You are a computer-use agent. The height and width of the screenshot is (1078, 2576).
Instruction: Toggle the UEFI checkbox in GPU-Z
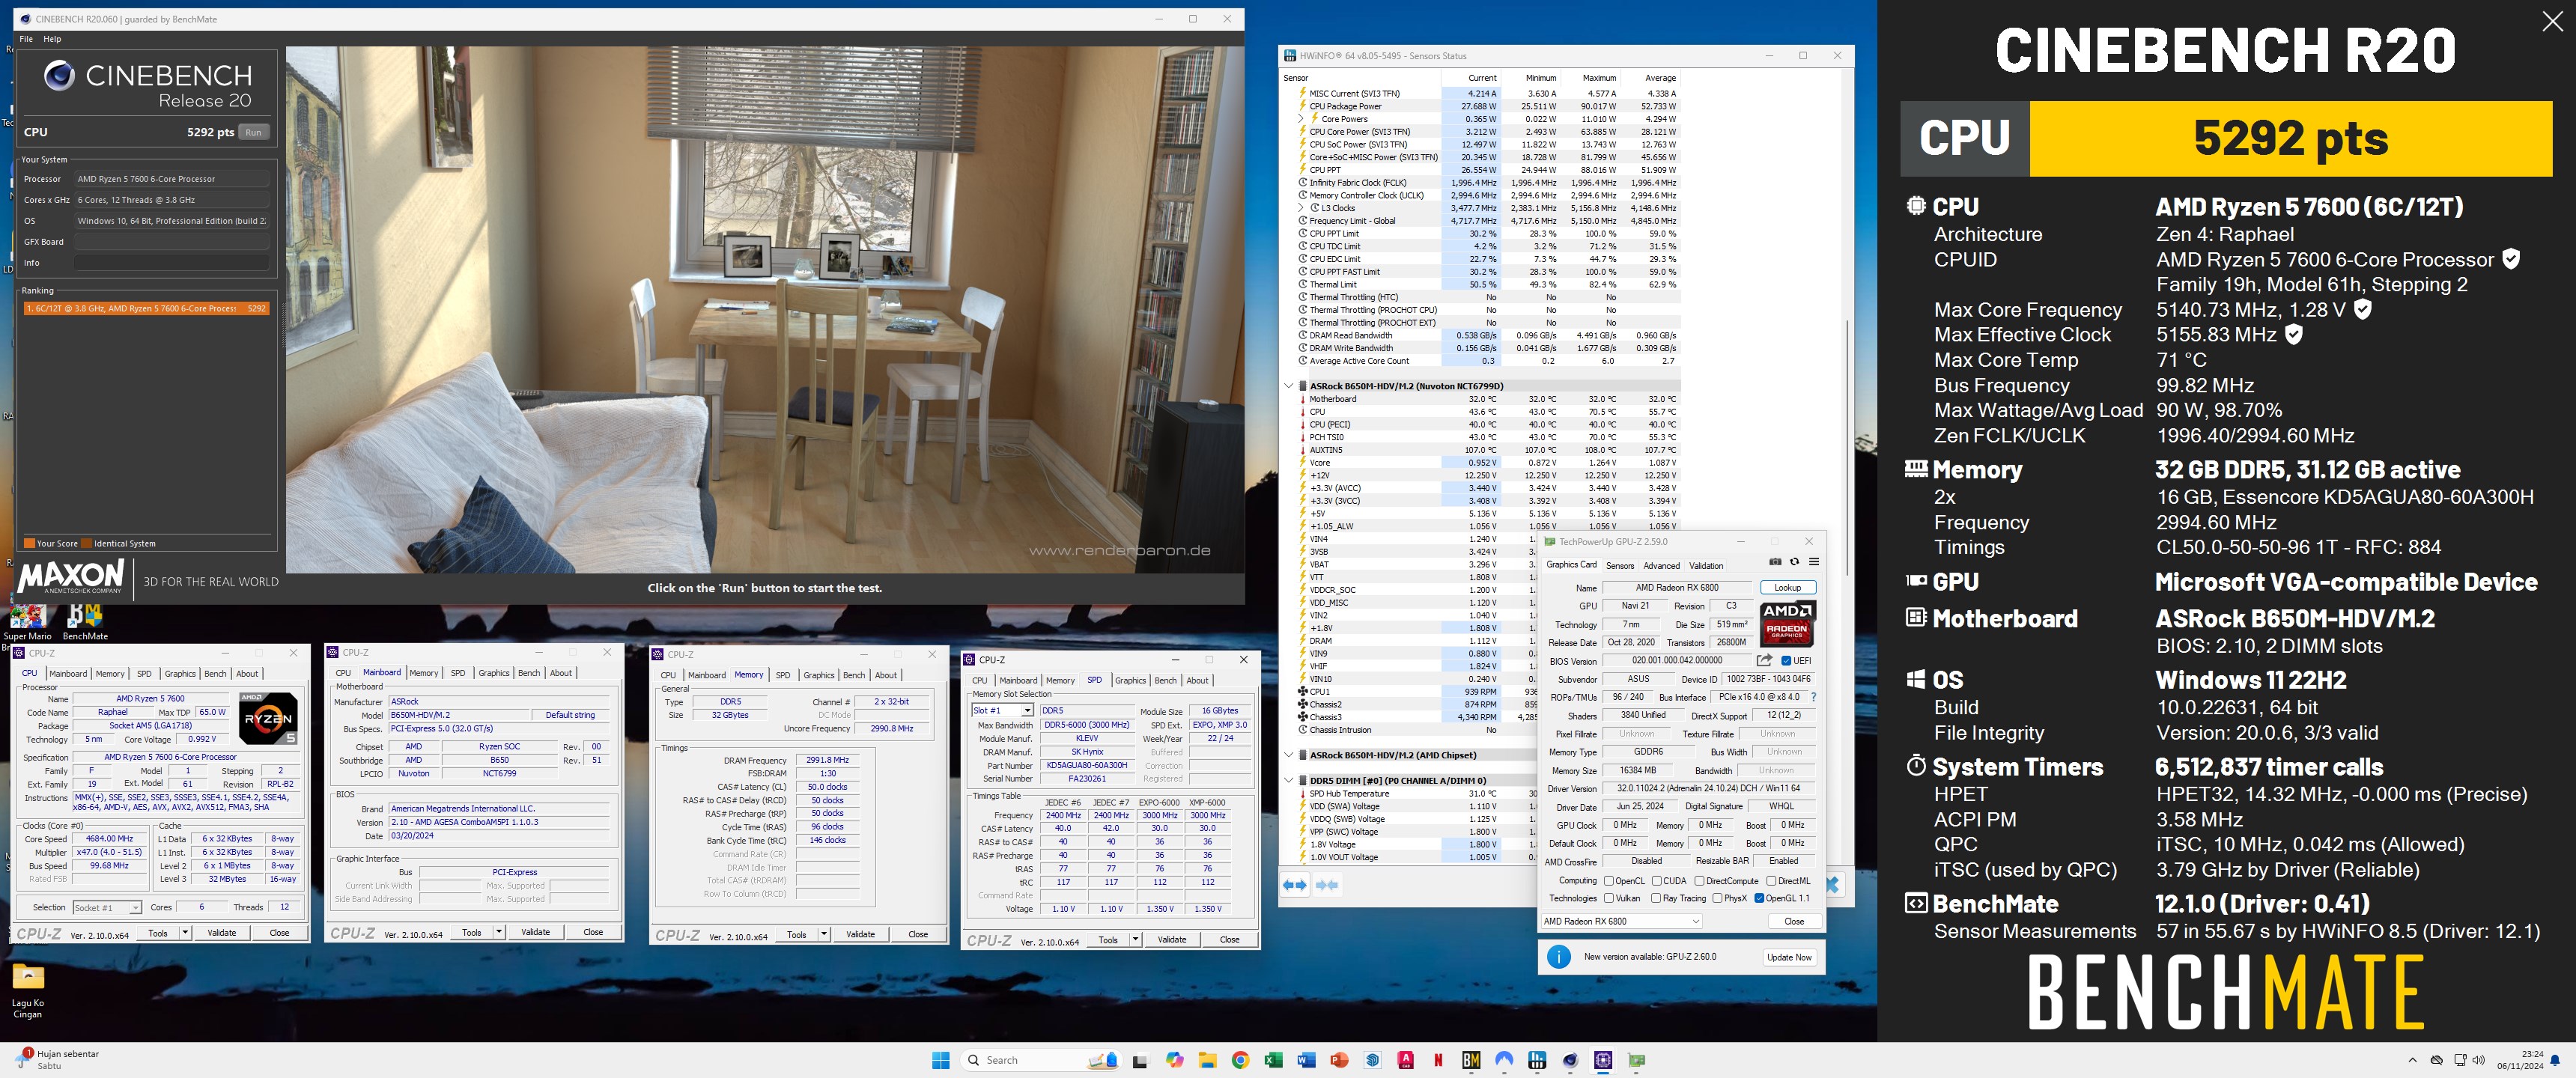pos(1786,660)
